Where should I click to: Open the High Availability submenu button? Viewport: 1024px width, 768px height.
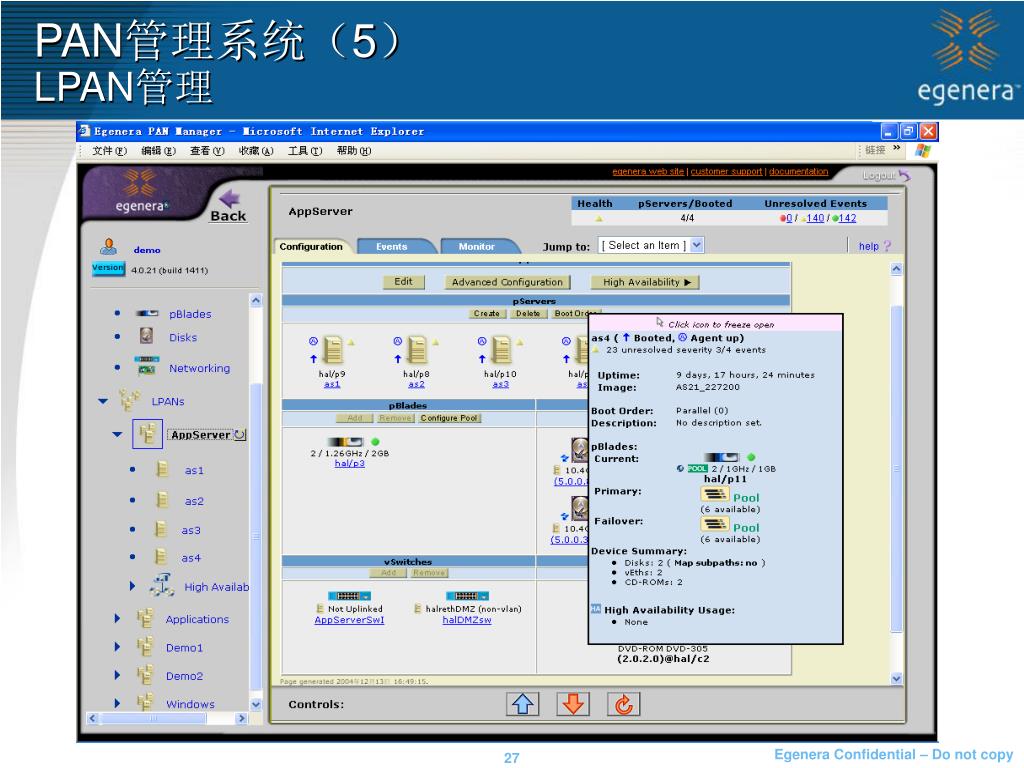646,282
